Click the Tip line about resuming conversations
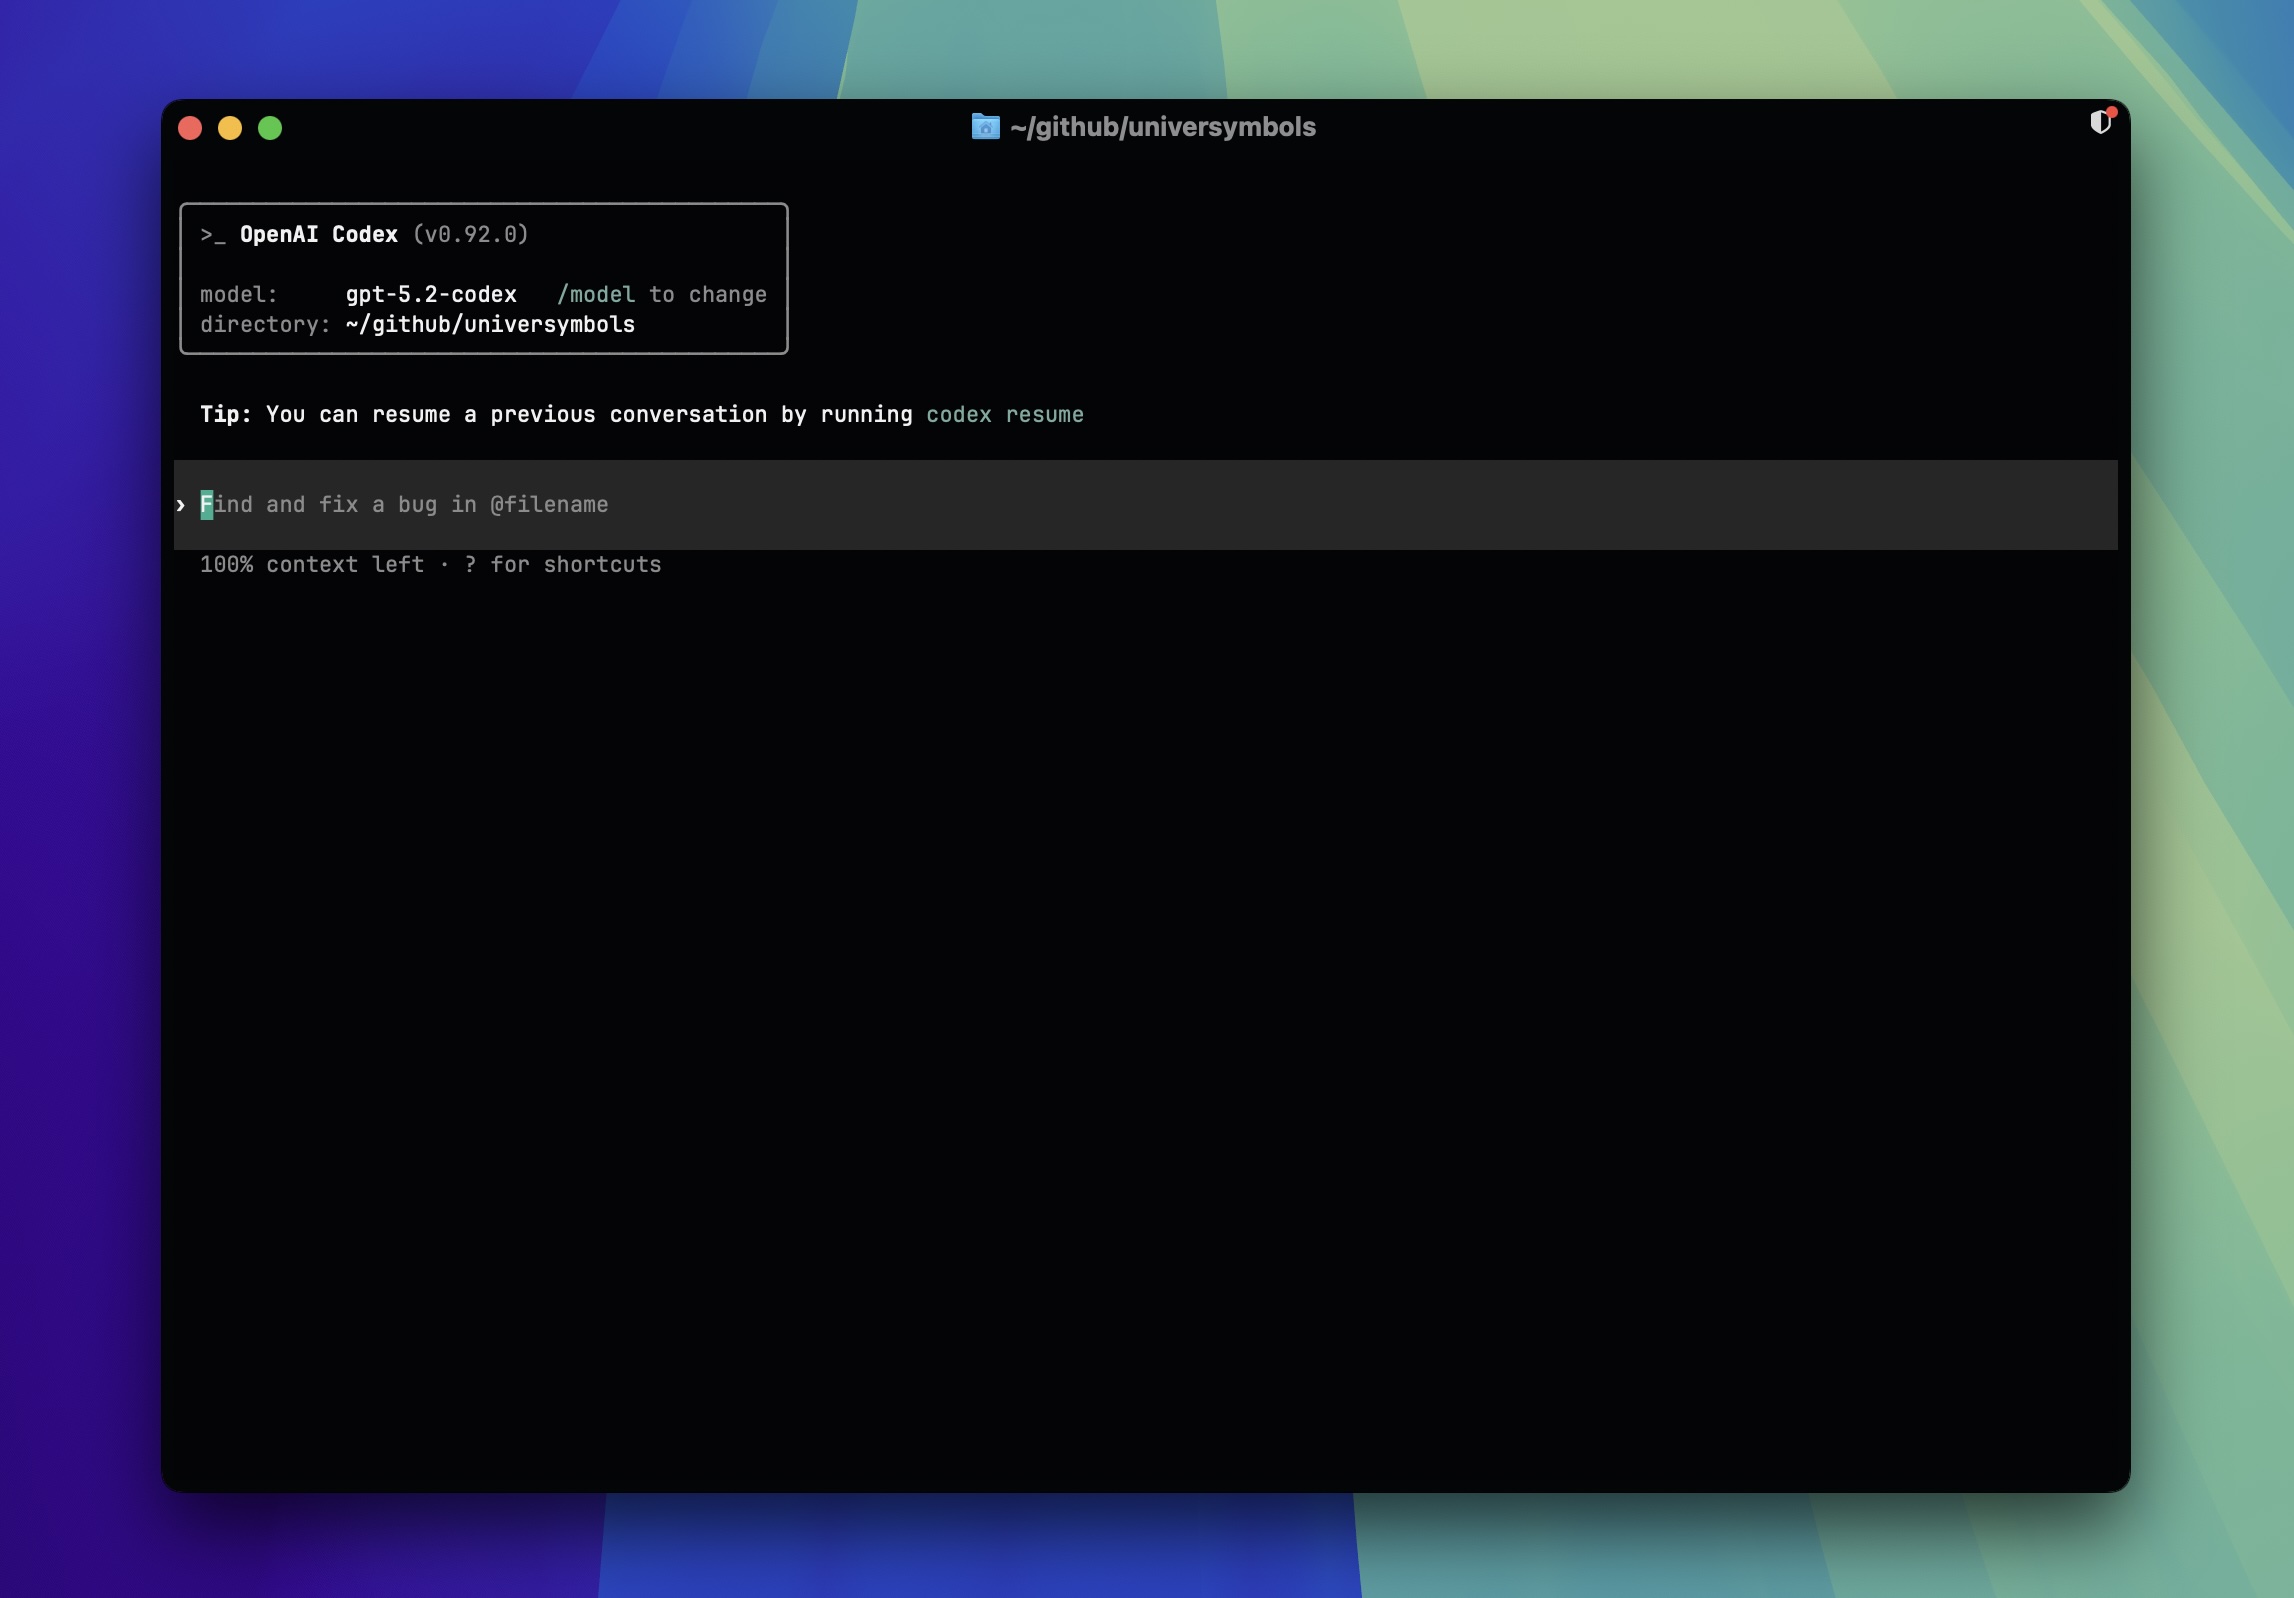Viewport: 2294px width, 1598px height. [555, 414]
